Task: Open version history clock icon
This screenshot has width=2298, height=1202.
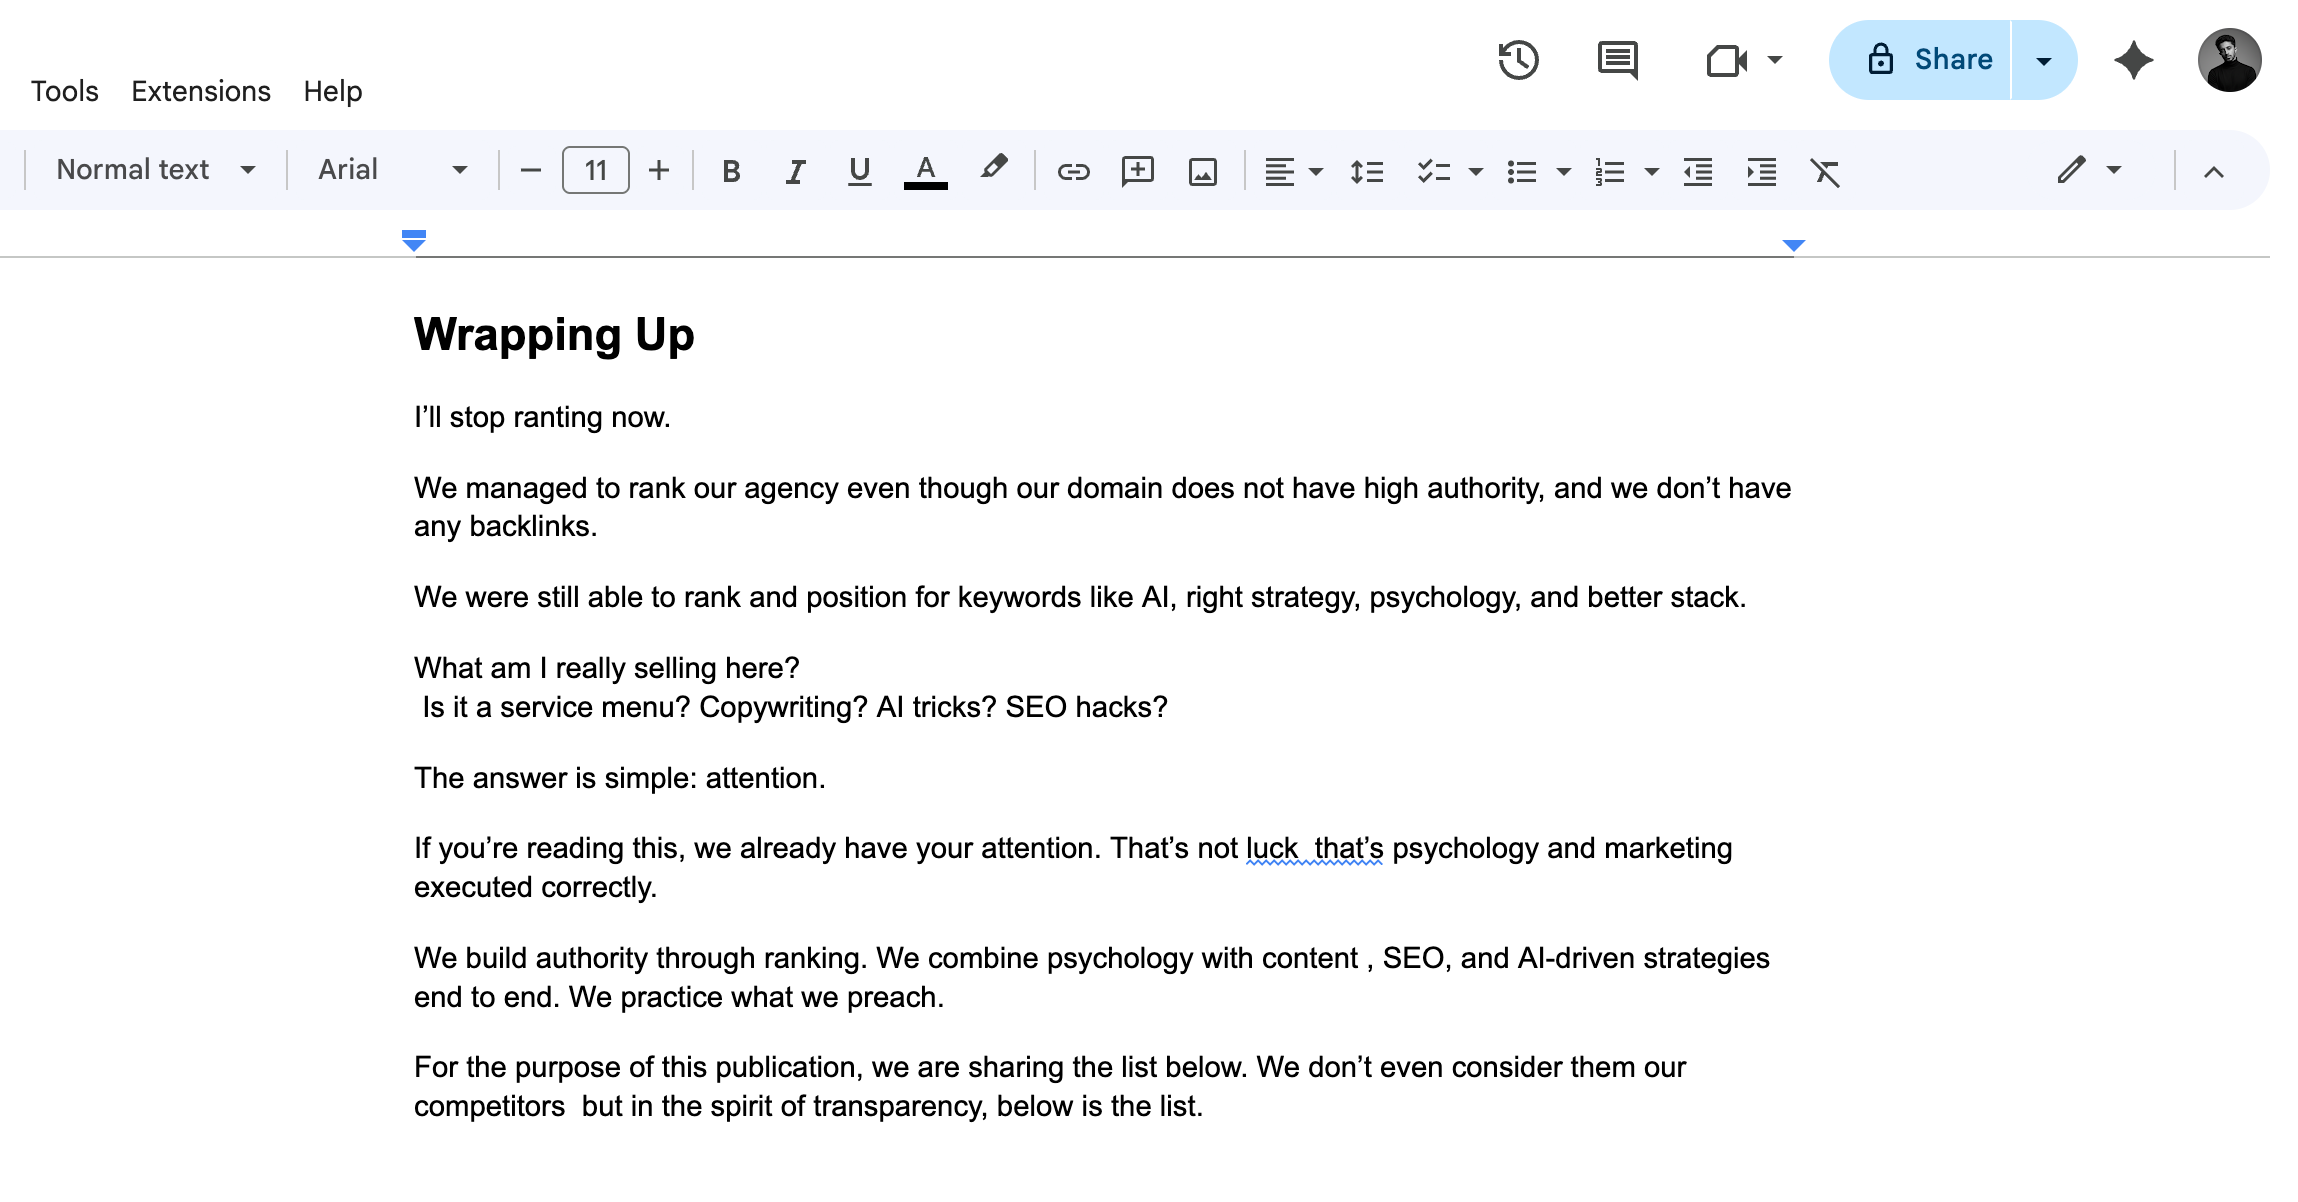Action: point(1517,60)
